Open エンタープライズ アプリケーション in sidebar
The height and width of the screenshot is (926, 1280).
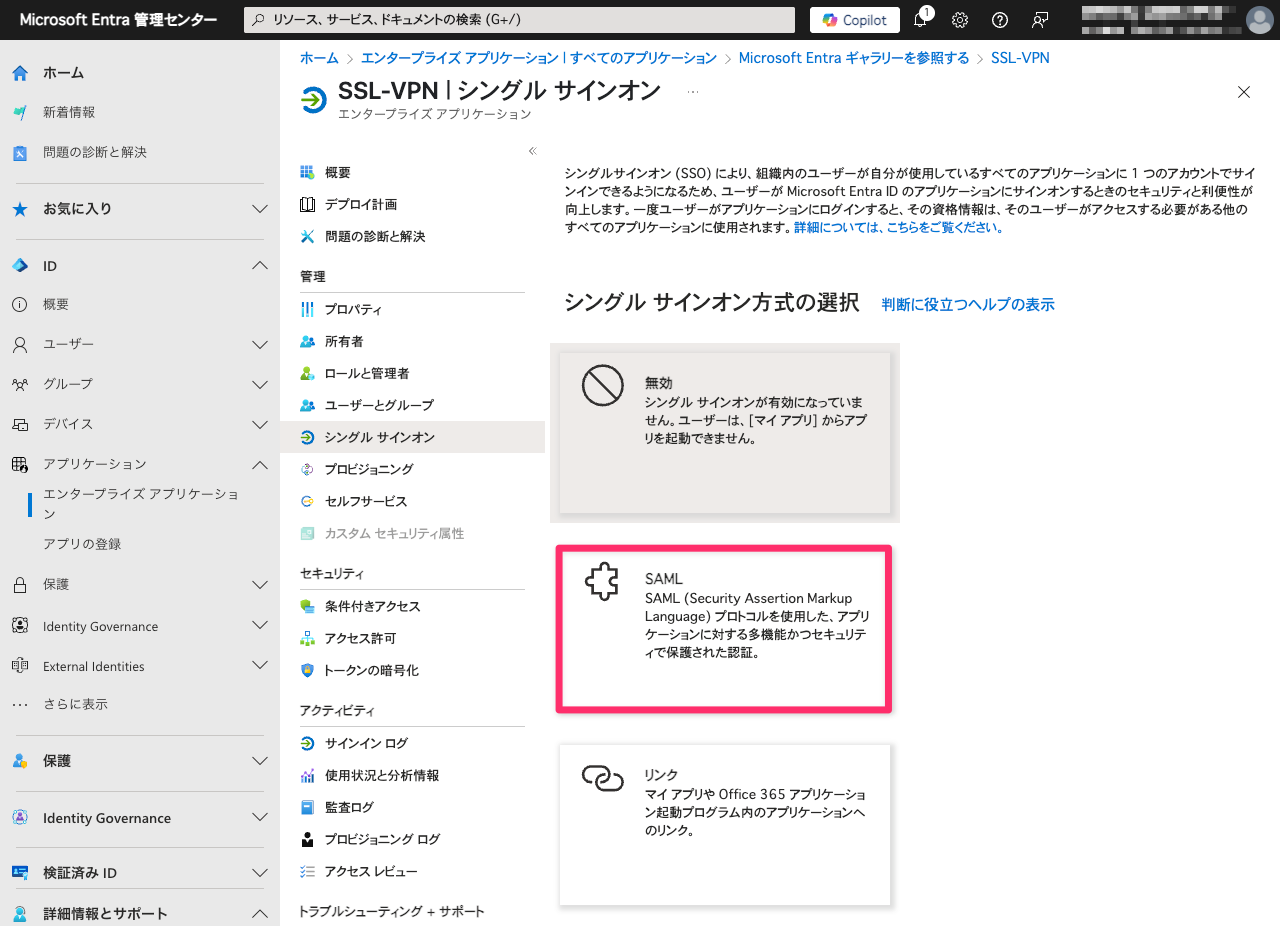(141, 504)
